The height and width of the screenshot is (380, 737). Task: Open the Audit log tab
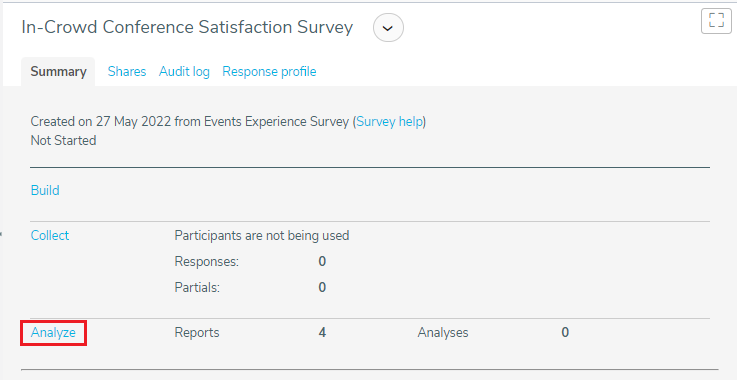[184, 71]
